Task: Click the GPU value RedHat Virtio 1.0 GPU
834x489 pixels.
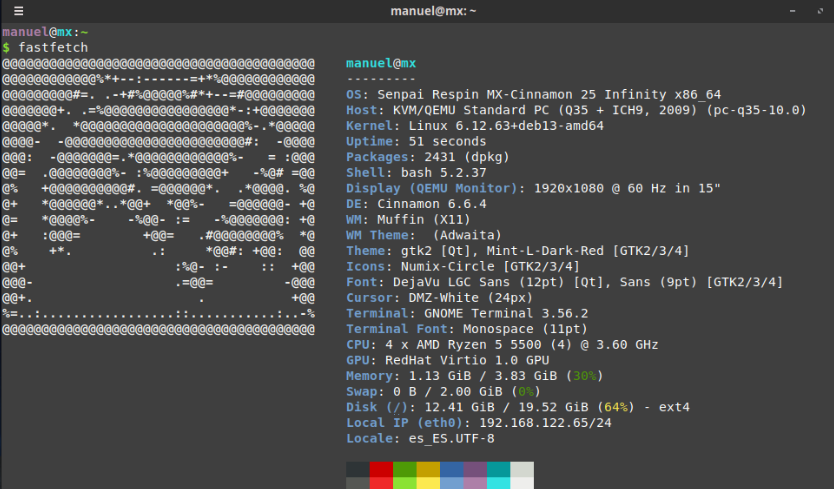Action: click(x=467, y=360)
